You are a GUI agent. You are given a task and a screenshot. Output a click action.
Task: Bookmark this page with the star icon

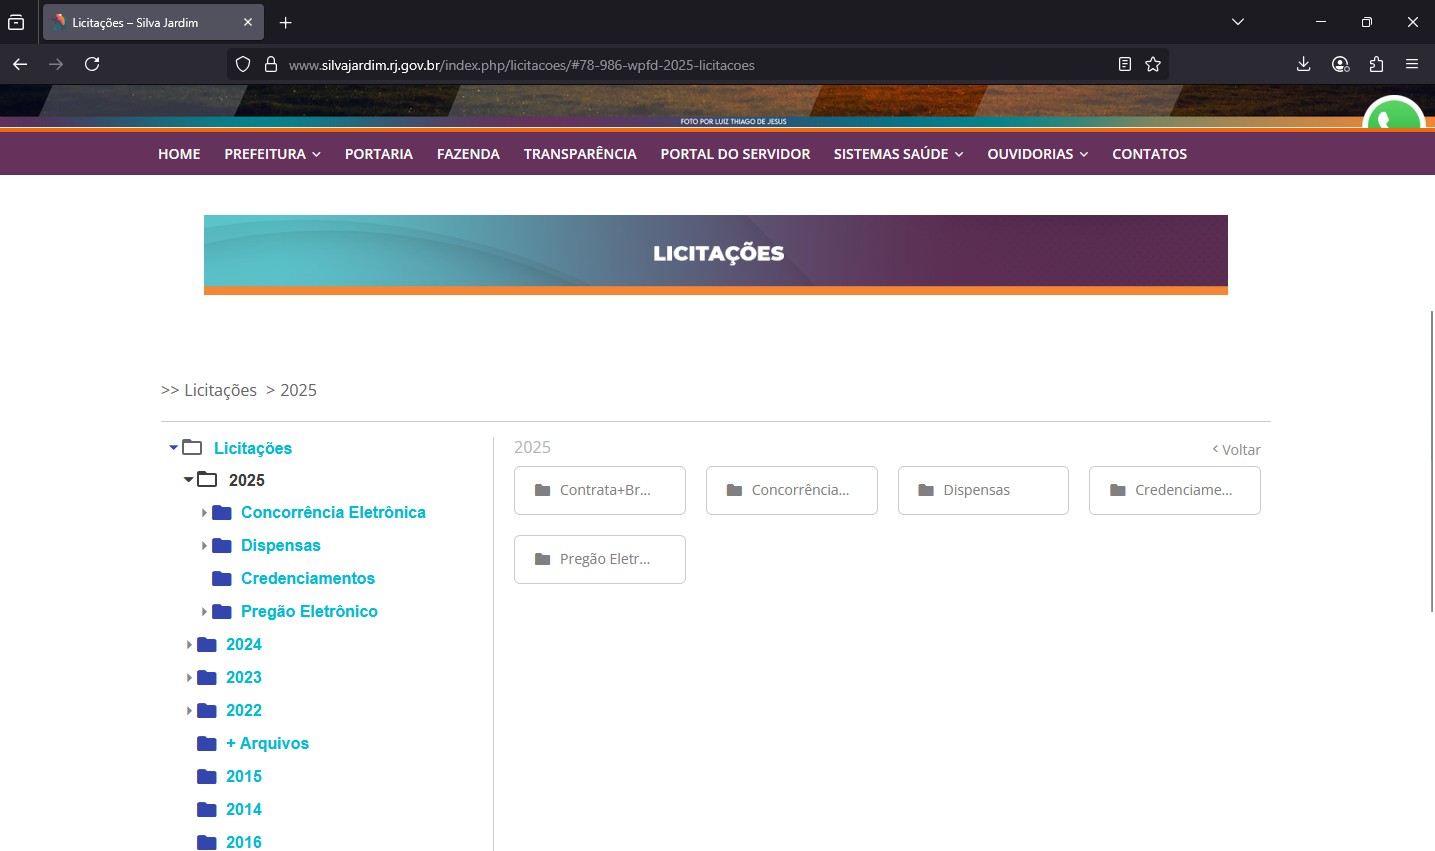coord(1153,64)
